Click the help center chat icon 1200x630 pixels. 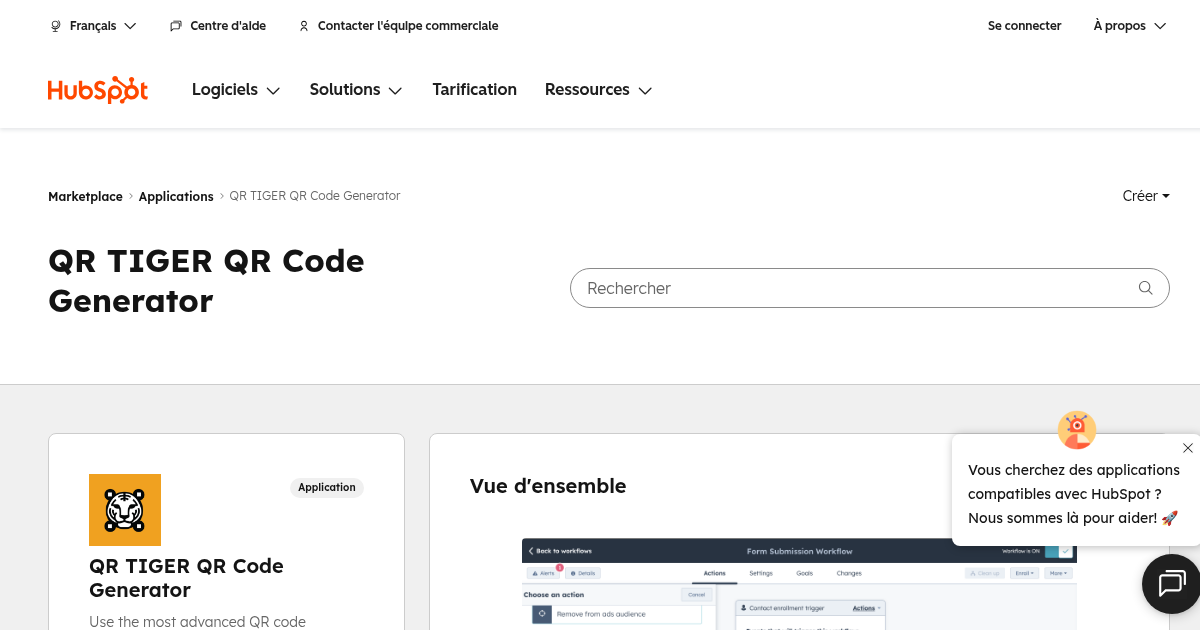176,26
